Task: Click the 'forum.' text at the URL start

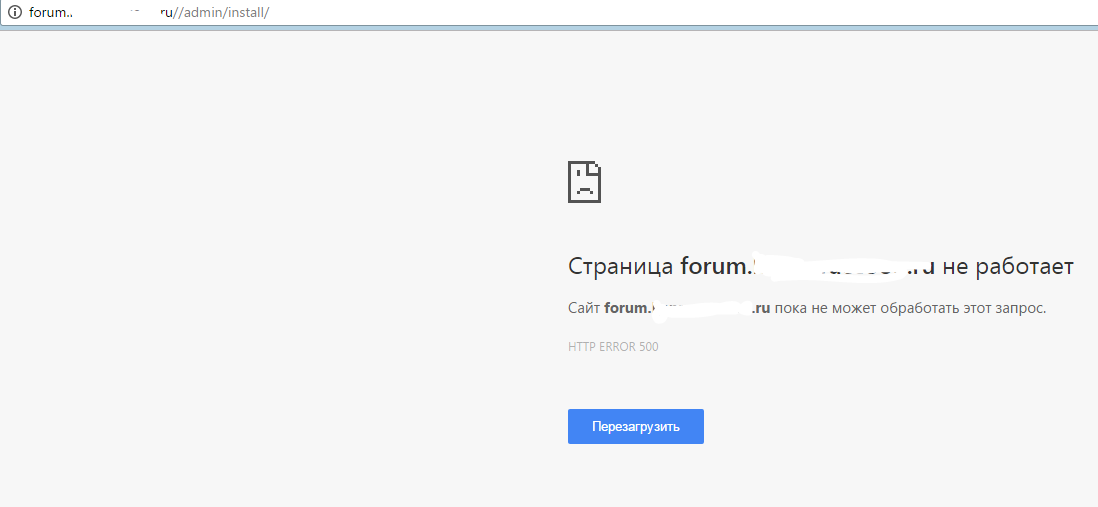Action: 48,12
